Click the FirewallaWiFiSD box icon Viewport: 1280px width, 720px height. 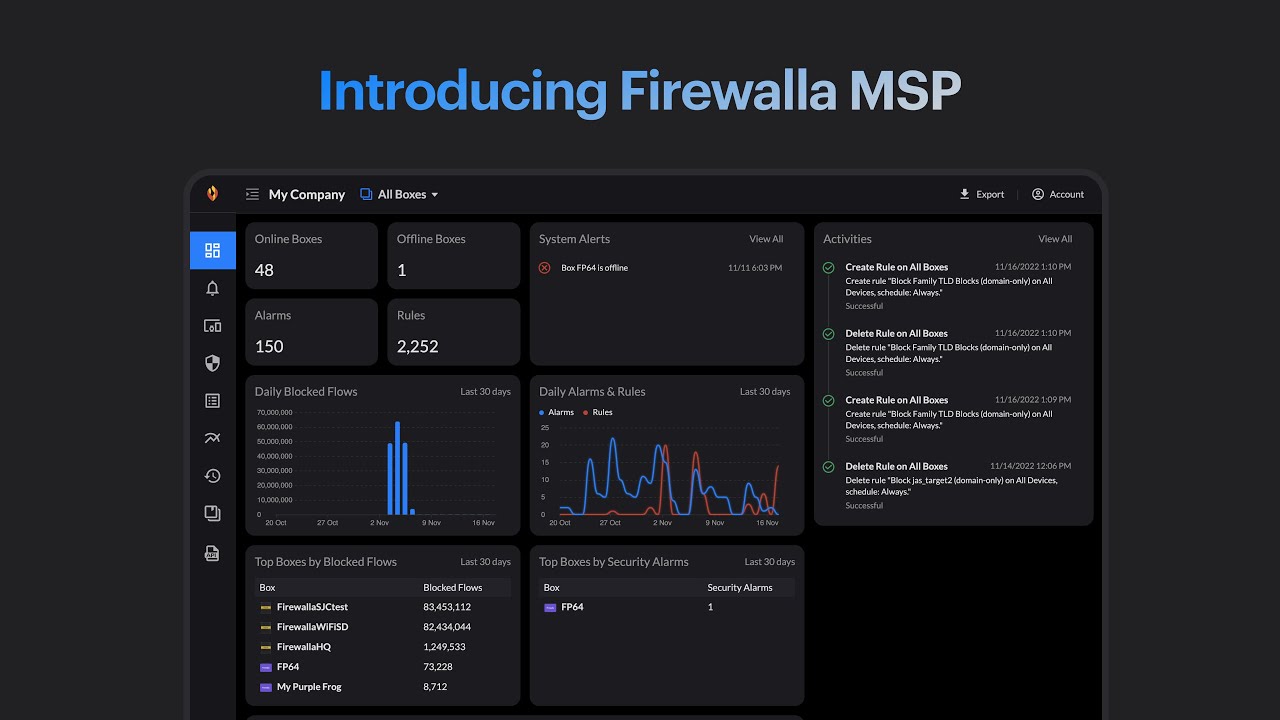pyautogui.click(x=266, y=627)
